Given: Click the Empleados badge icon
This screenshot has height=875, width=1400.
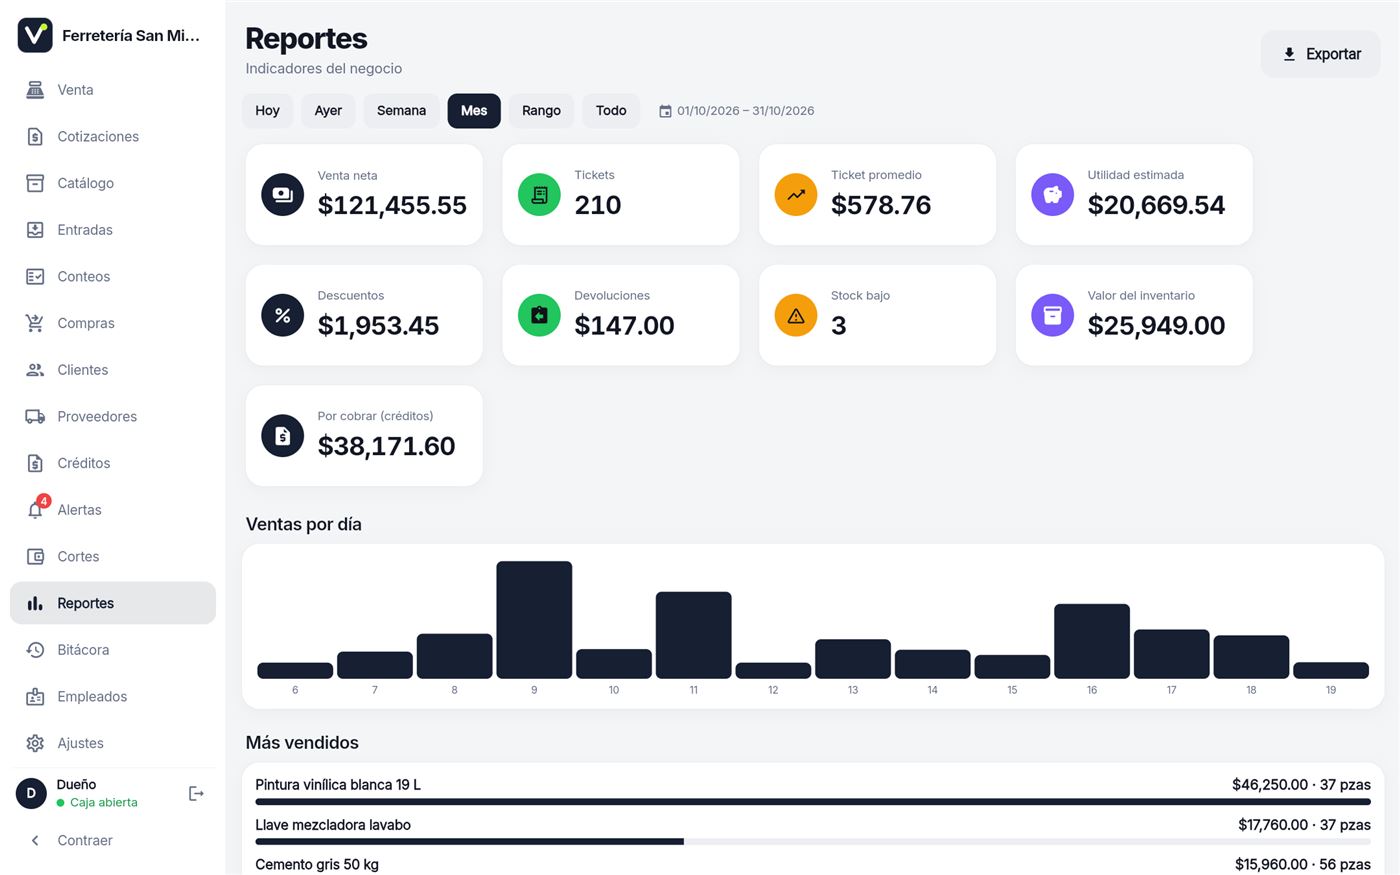Looking at the screenshot, I should click(35, 697).
